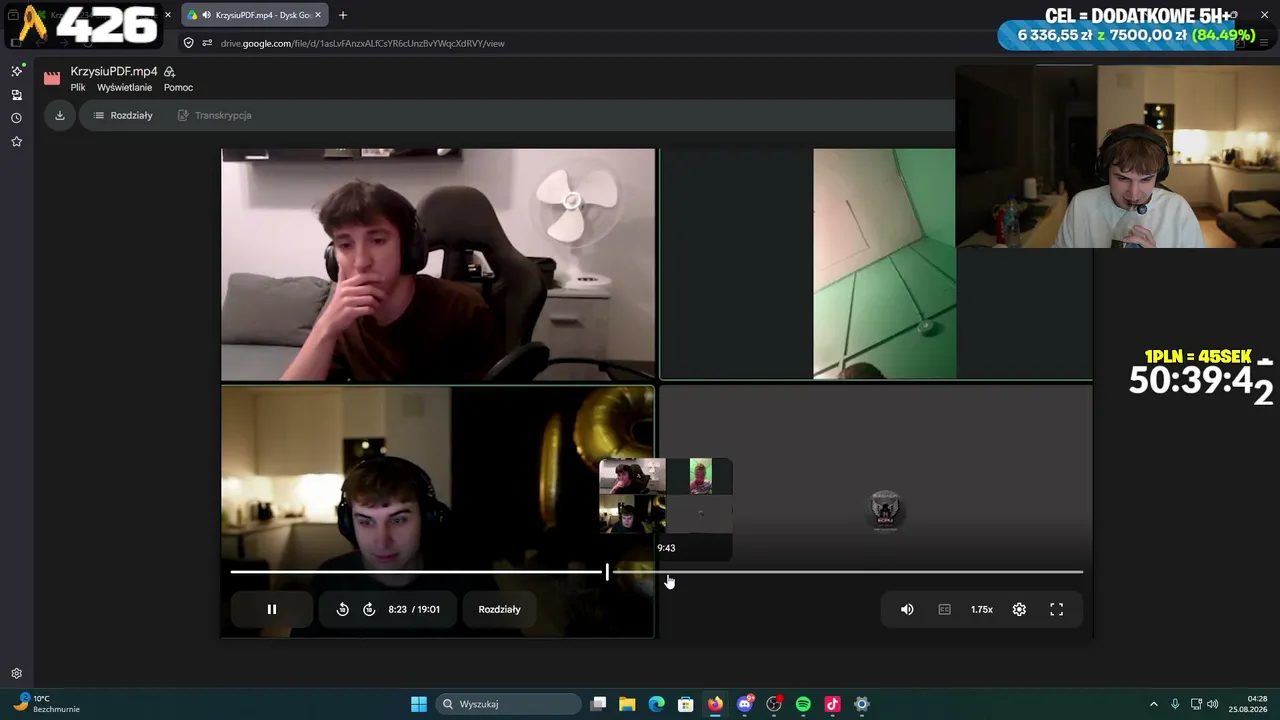Close the first browser tab left of KrzysiuPDF

pyautogui.click(x=168, y=15)
